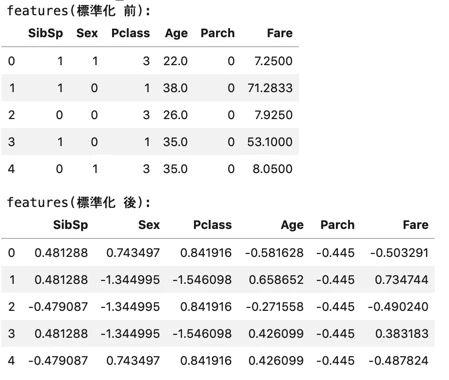
Task: Click SibSp 0.481288 in the -0.503291 fare row
Action: coord(61,253)
